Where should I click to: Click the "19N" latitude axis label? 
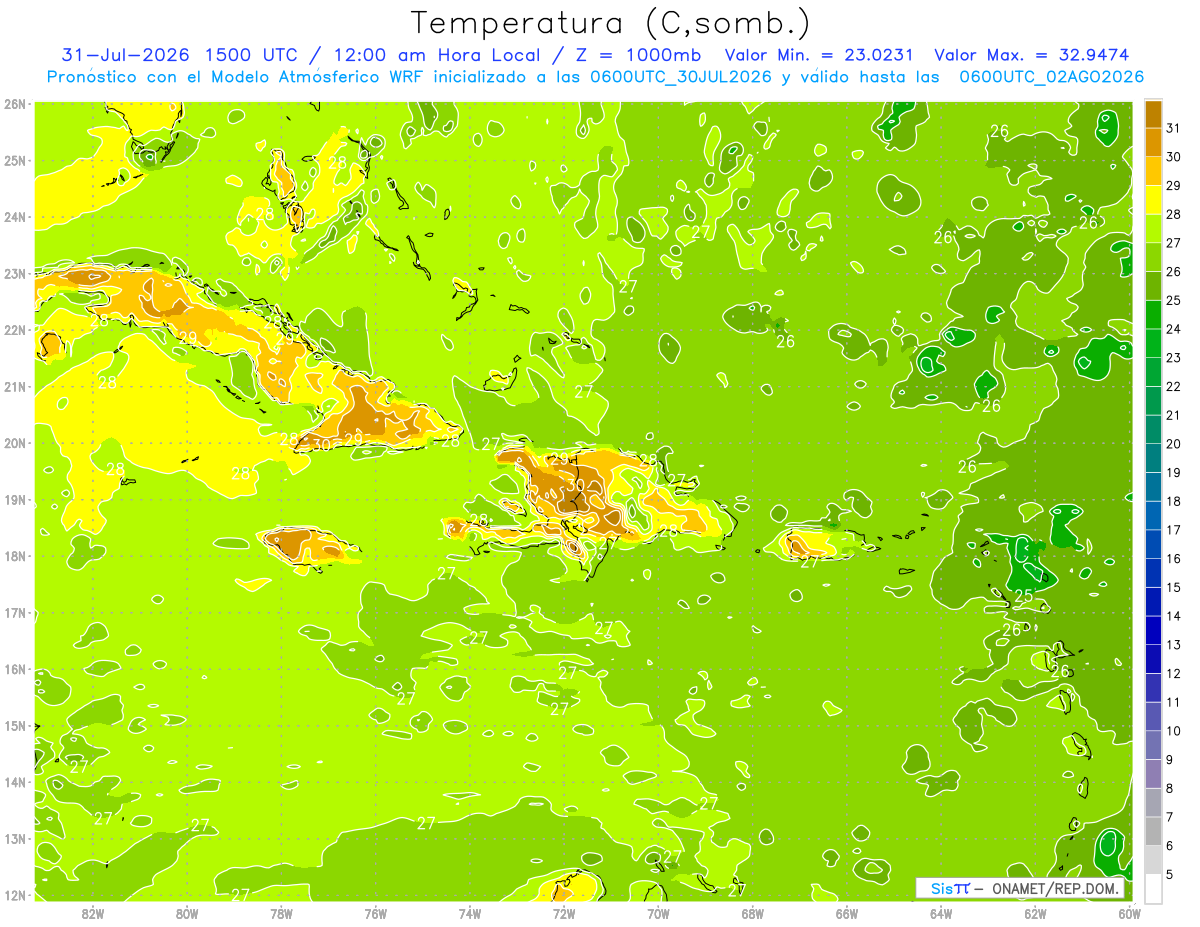[x=15, y=499]
